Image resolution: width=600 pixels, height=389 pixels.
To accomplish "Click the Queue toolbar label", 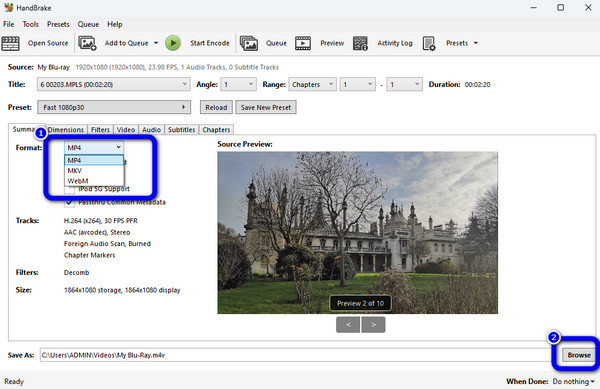I will pos(276,43).
